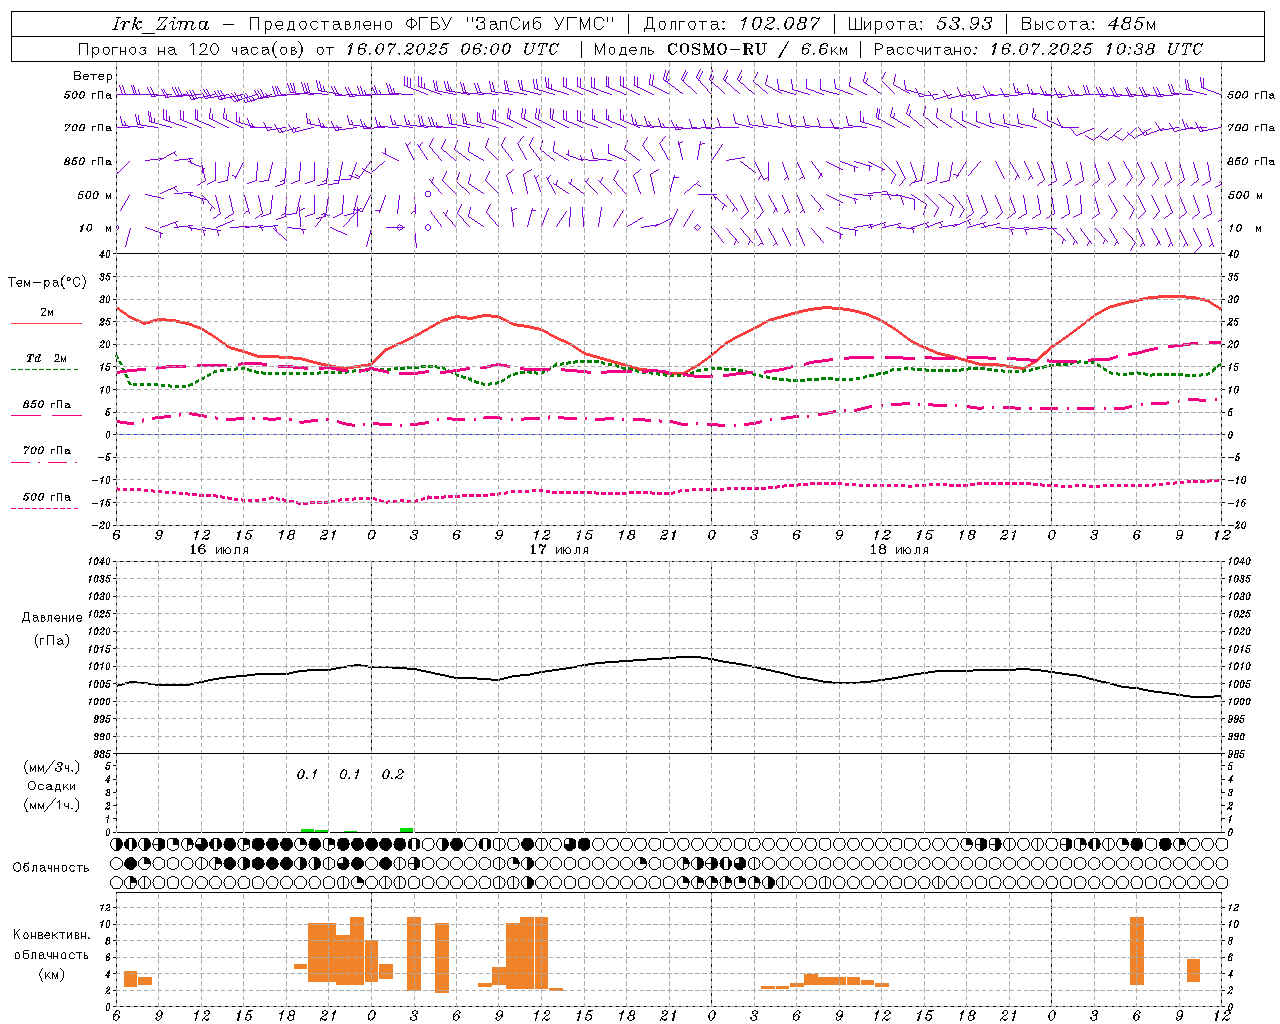Click the "17 июля" date label
This screenshot has height=1024, width=1280.
click(x=559, y=550)
